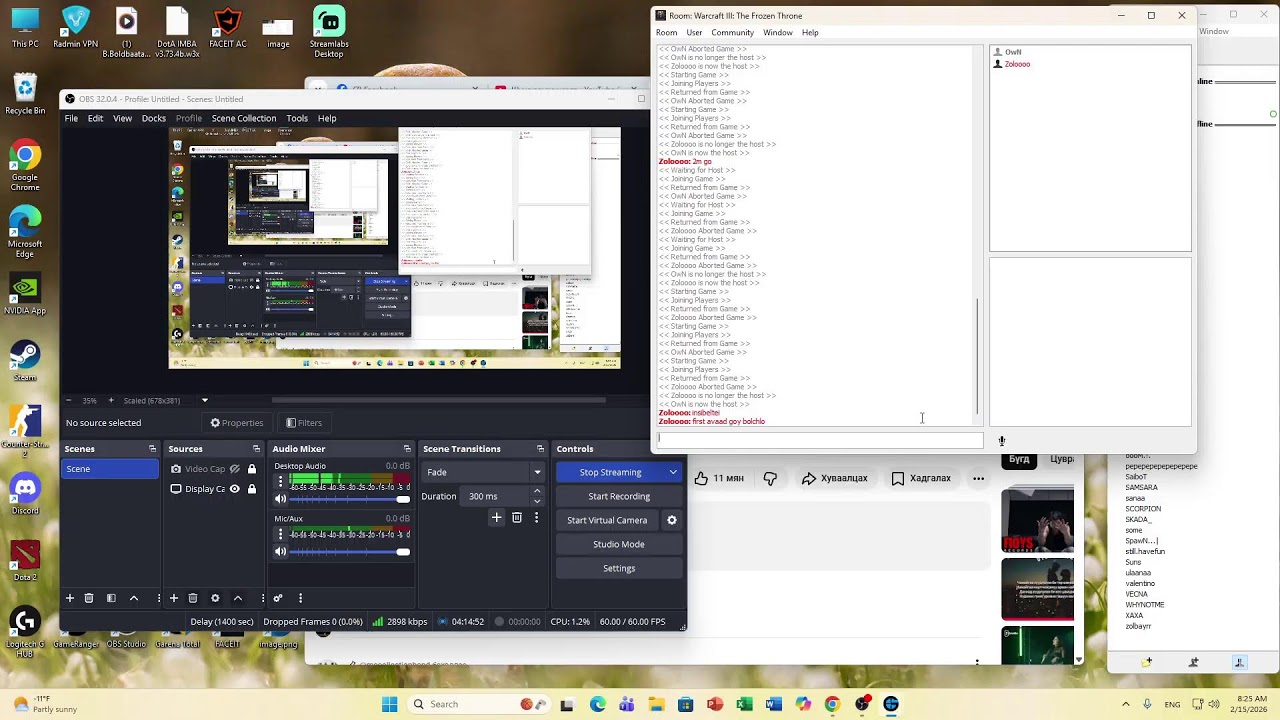Enable Studio Mode in OBS
This screenshot has width=1280, height=720.
[x=619, y=544]
